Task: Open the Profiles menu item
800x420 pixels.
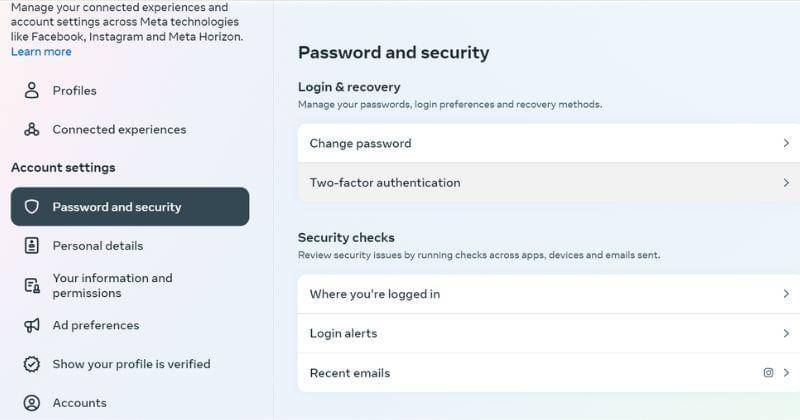Action: pyautogui.click(x=75, y=91)
